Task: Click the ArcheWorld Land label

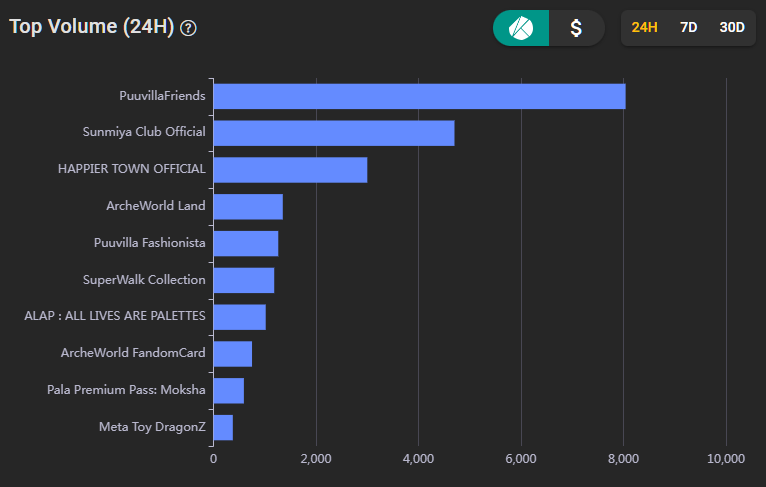Action: pyautogui.click(x=156, y=206)
